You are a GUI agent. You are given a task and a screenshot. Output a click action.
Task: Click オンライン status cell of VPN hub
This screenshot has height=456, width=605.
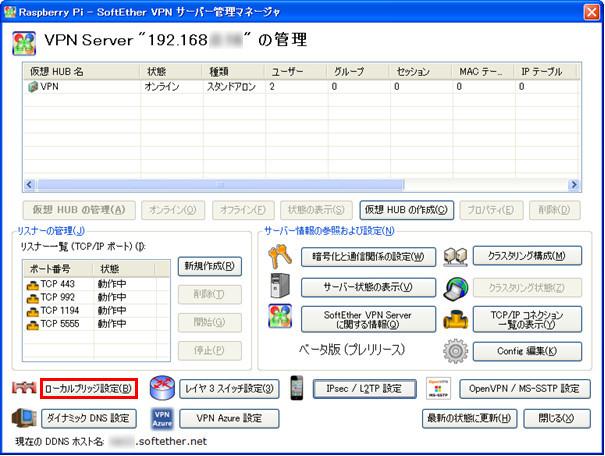pyautogui.click(x=162, y=86)
